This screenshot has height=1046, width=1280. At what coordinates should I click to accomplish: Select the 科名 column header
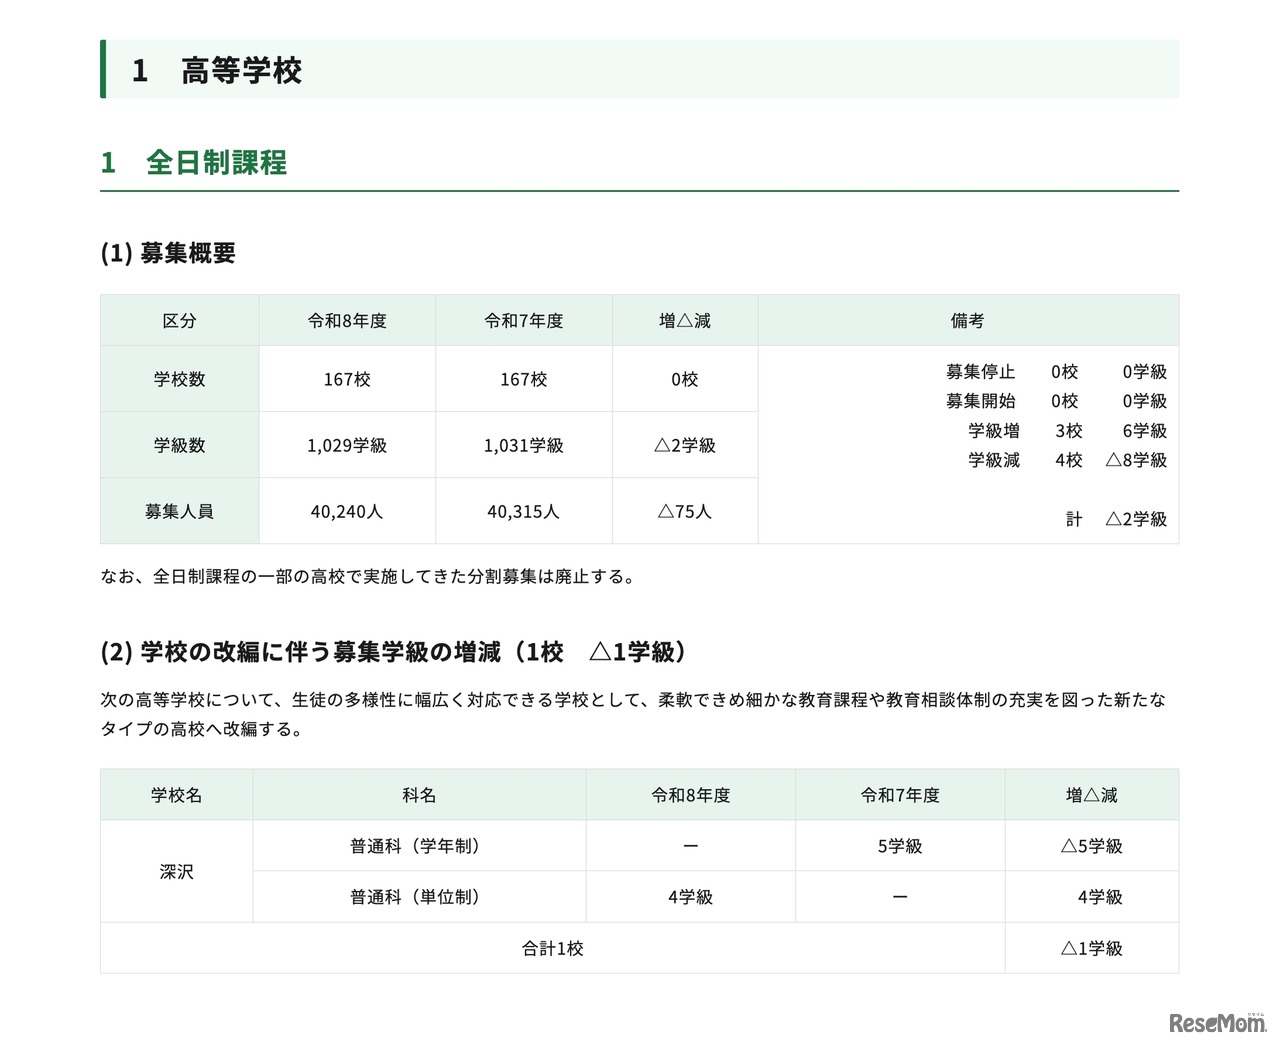[418, 795]
